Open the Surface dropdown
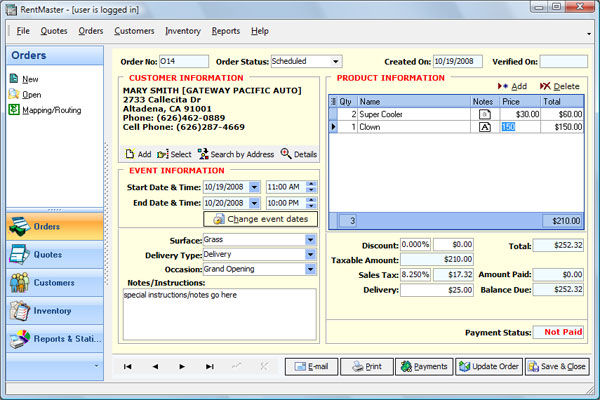 [x=311, y=240]
